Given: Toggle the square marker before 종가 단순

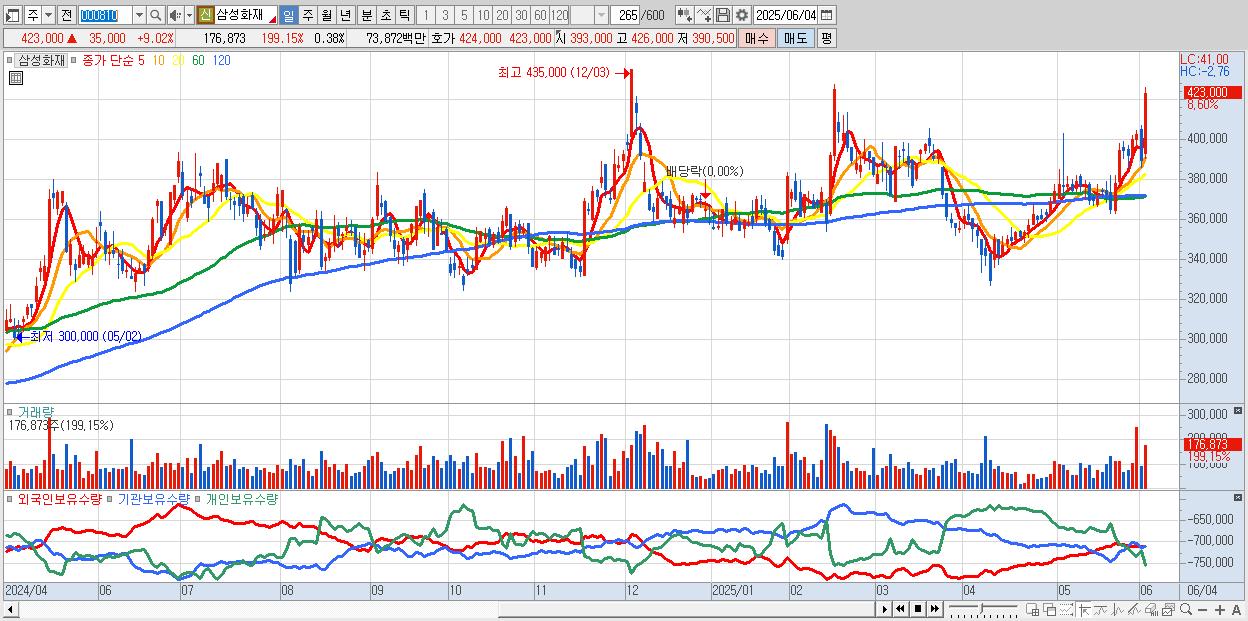Looking at the screenshot, I should tap(74, 60).
